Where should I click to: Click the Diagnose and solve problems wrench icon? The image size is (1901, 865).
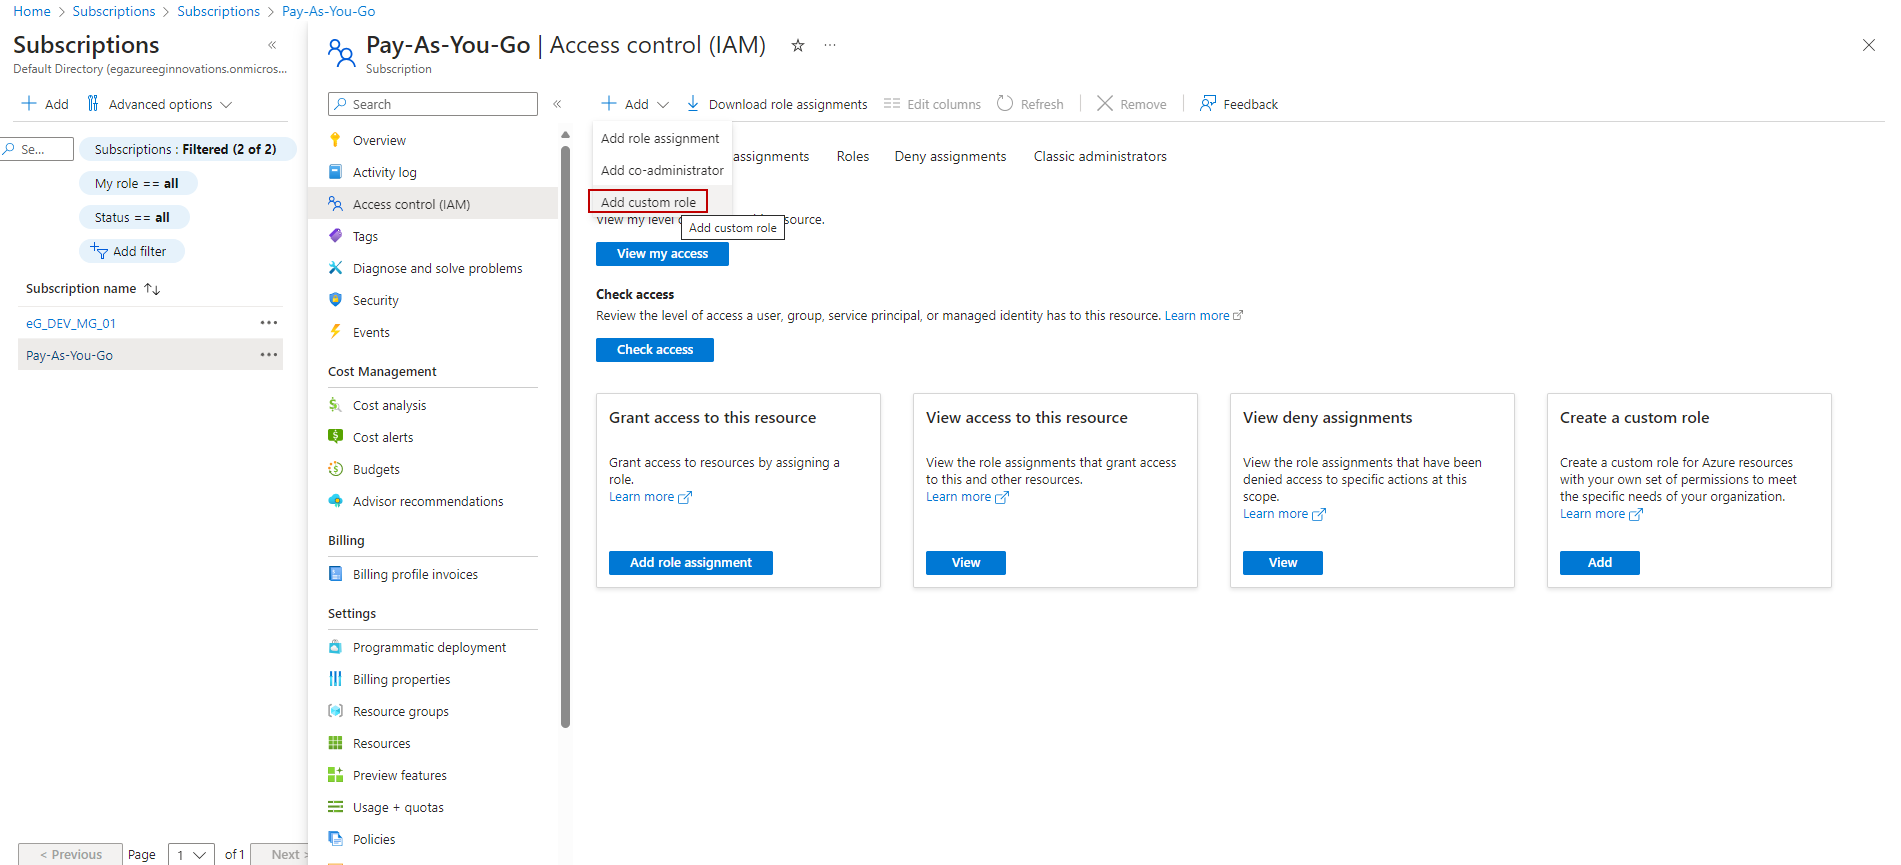tap(335, 268)
